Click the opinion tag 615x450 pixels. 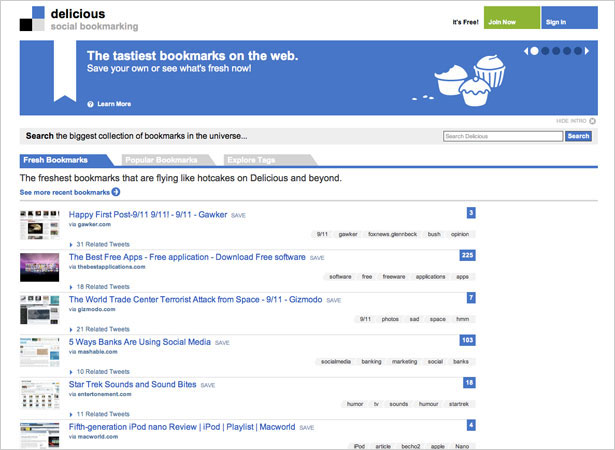[x=460, y=234]
